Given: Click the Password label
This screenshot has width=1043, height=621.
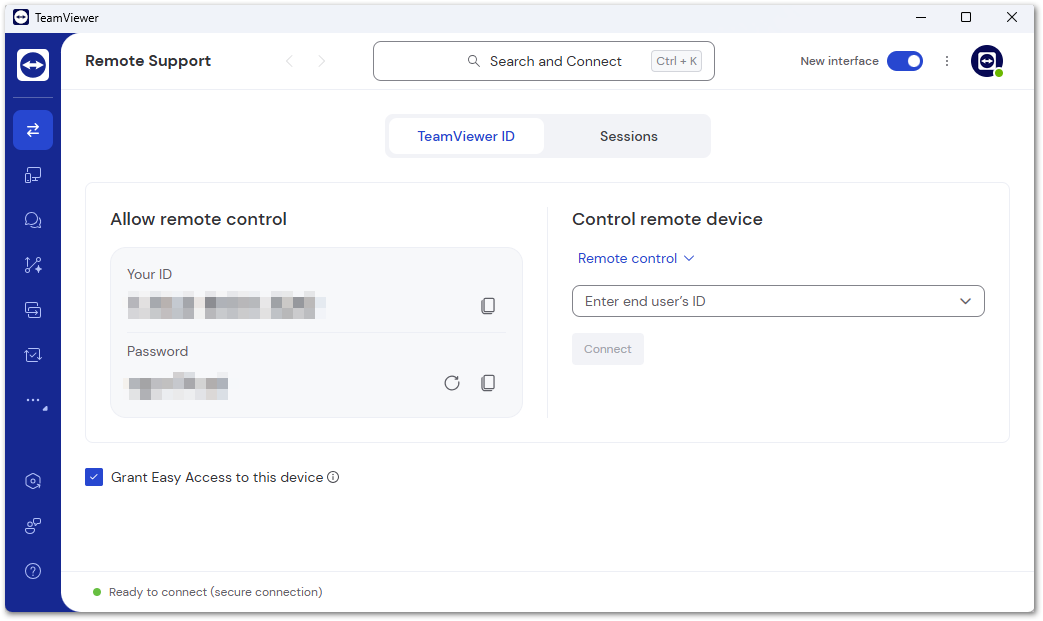Looking at the screenshot, I should pyautogui.click(x=158, y=352).
